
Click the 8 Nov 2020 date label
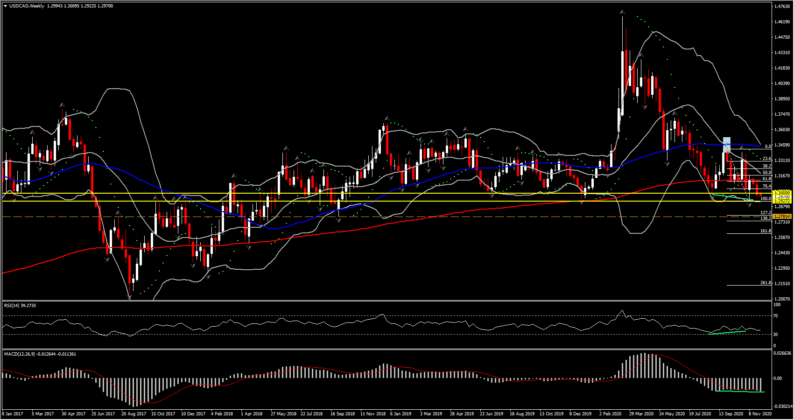(761, 413)
